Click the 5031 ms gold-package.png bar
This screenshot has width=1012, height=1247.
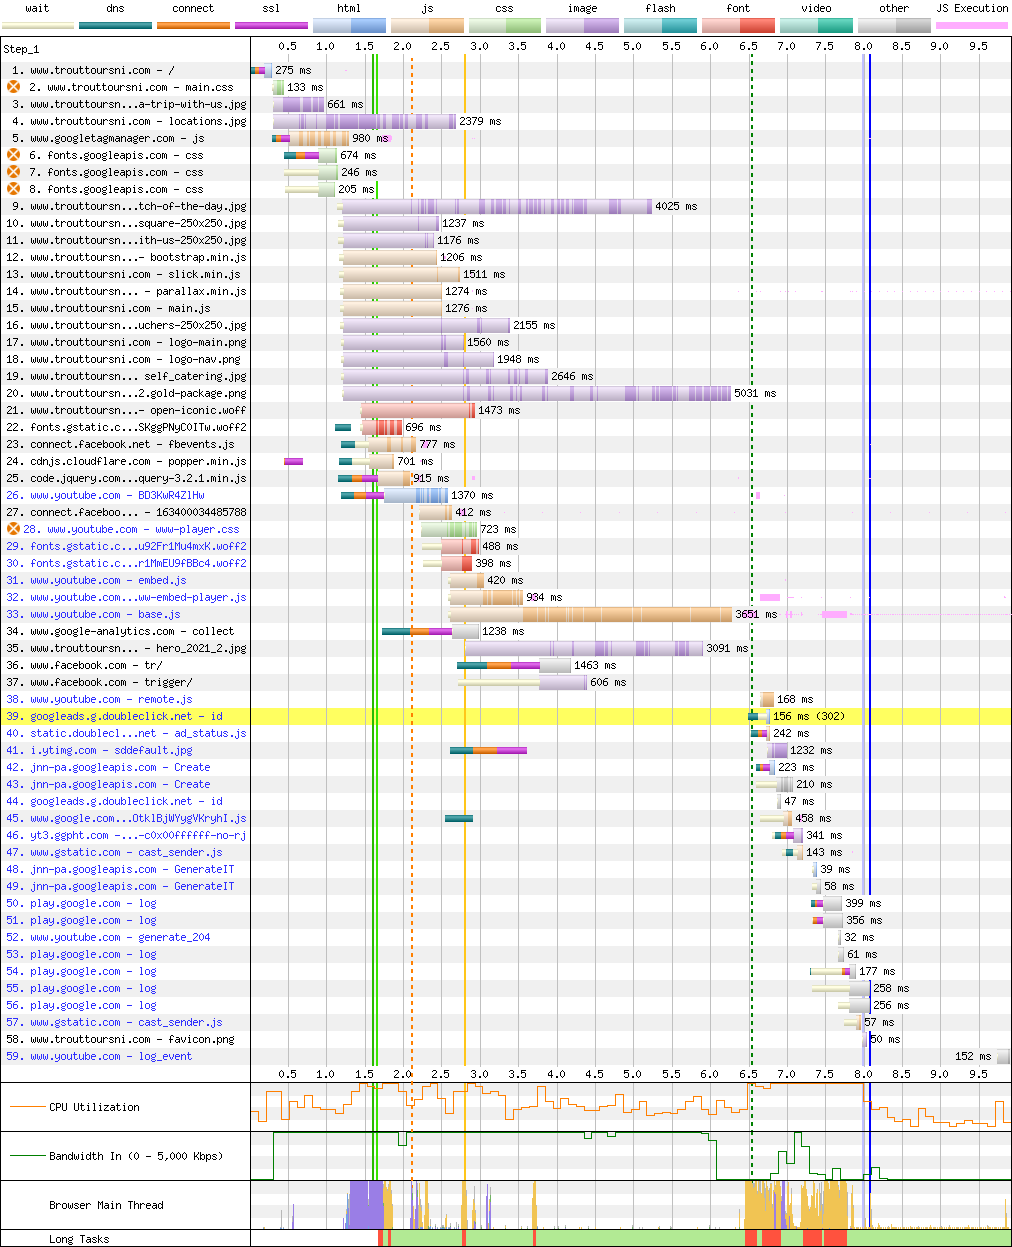(536, 393)
